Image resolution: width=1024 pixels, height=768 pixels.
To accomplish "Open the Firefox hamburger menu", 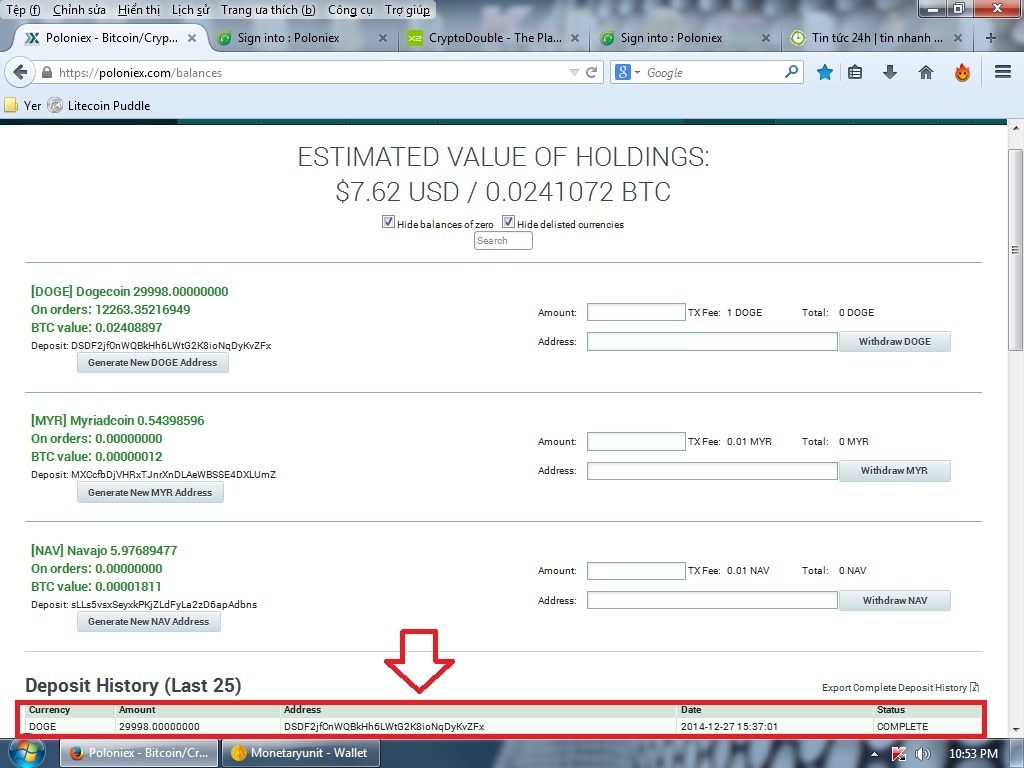I will pos(1003,72).
